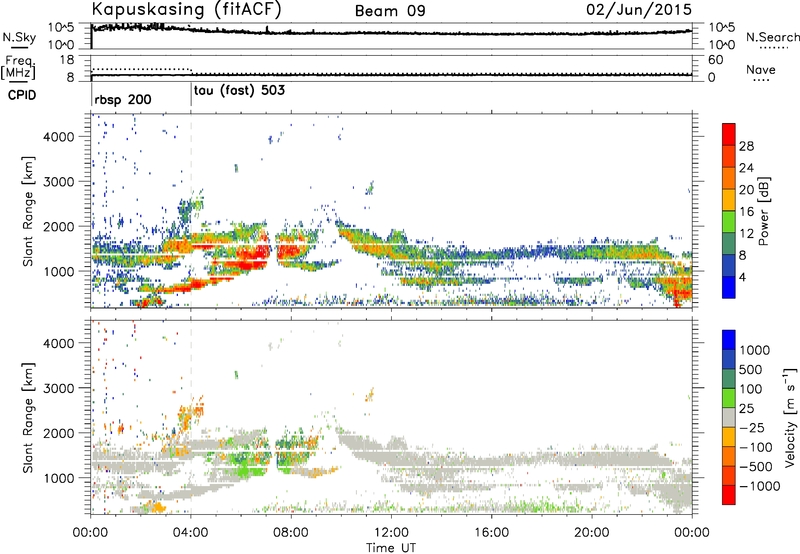This screenshot has width=800, height=554.
Task: Click the '12:00' time axis tick label
Action: (x=391, y=533)
